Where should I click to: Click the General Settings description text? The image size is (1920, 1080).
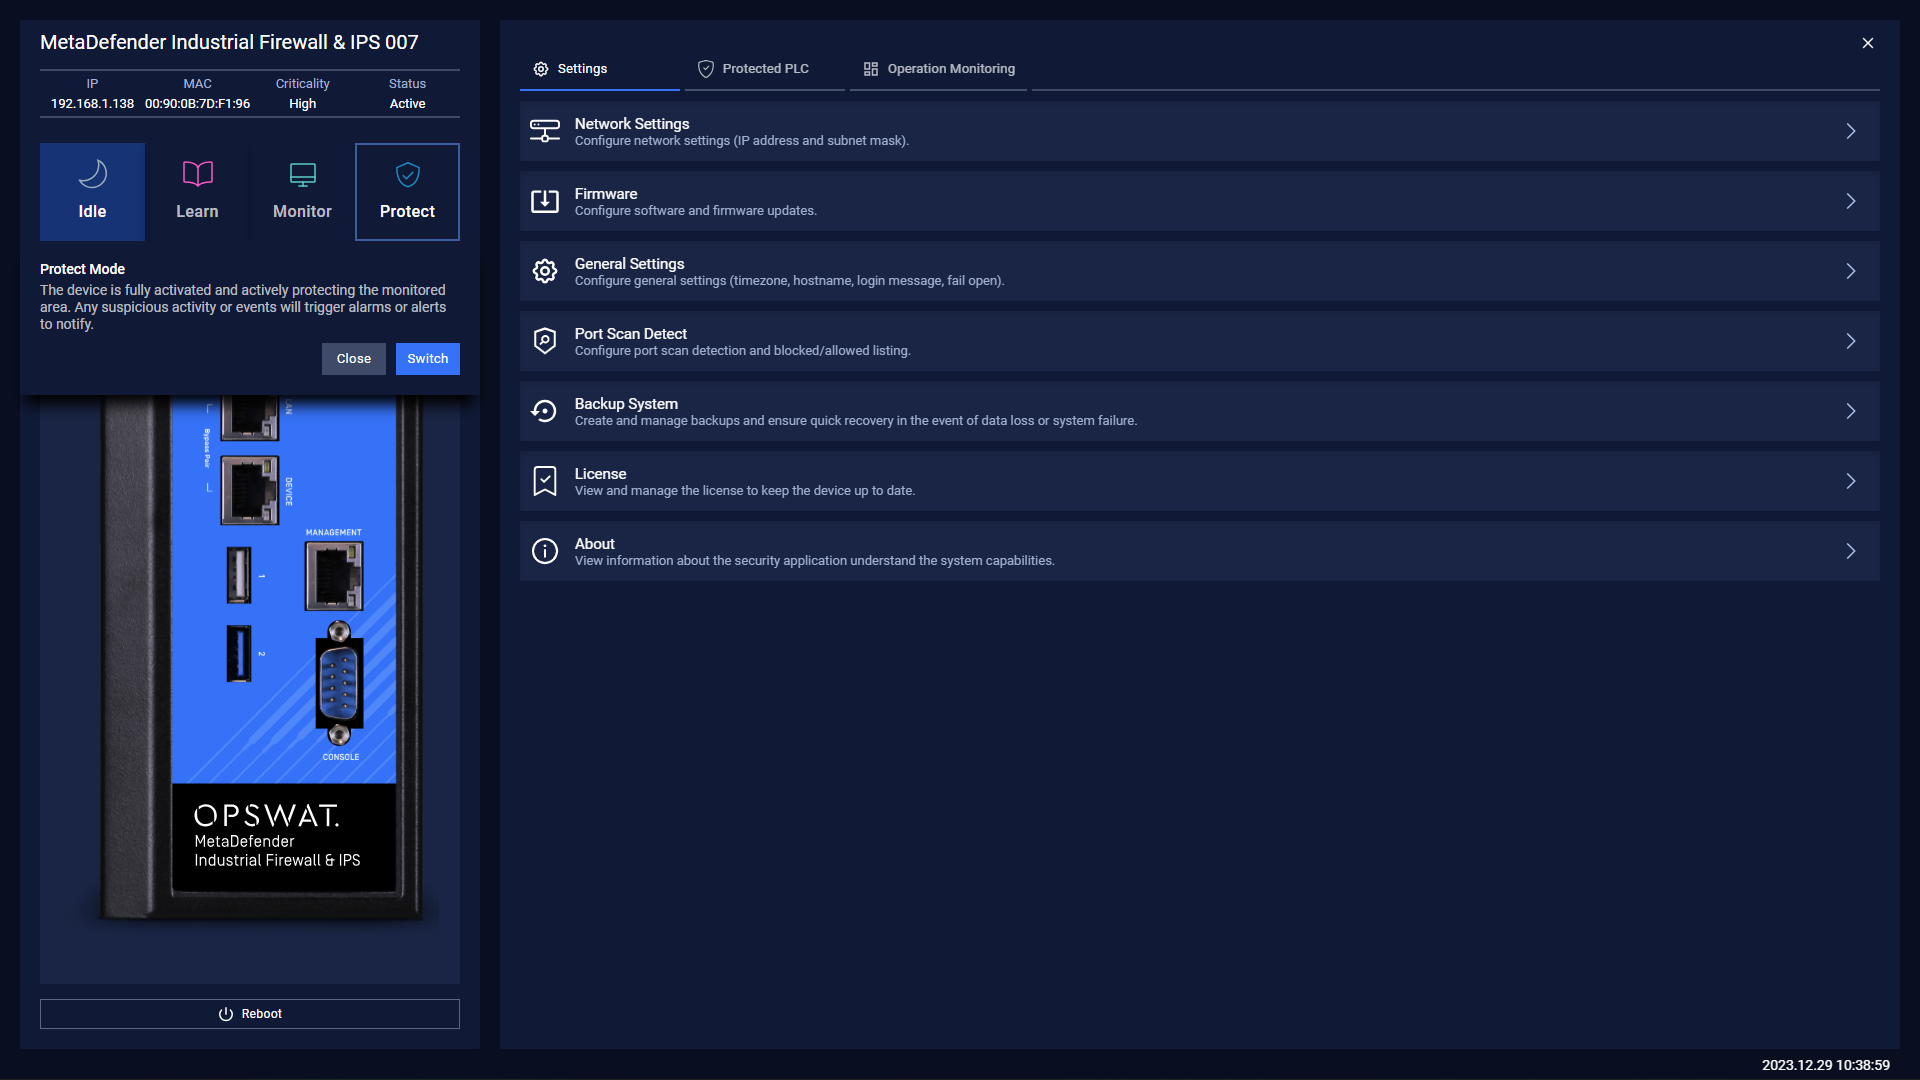(790, 281)
